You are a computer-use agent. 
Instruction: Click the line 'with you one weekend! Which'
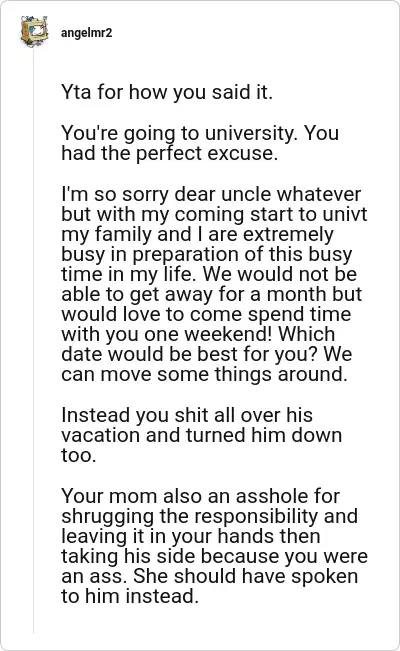tap(198, 334)
